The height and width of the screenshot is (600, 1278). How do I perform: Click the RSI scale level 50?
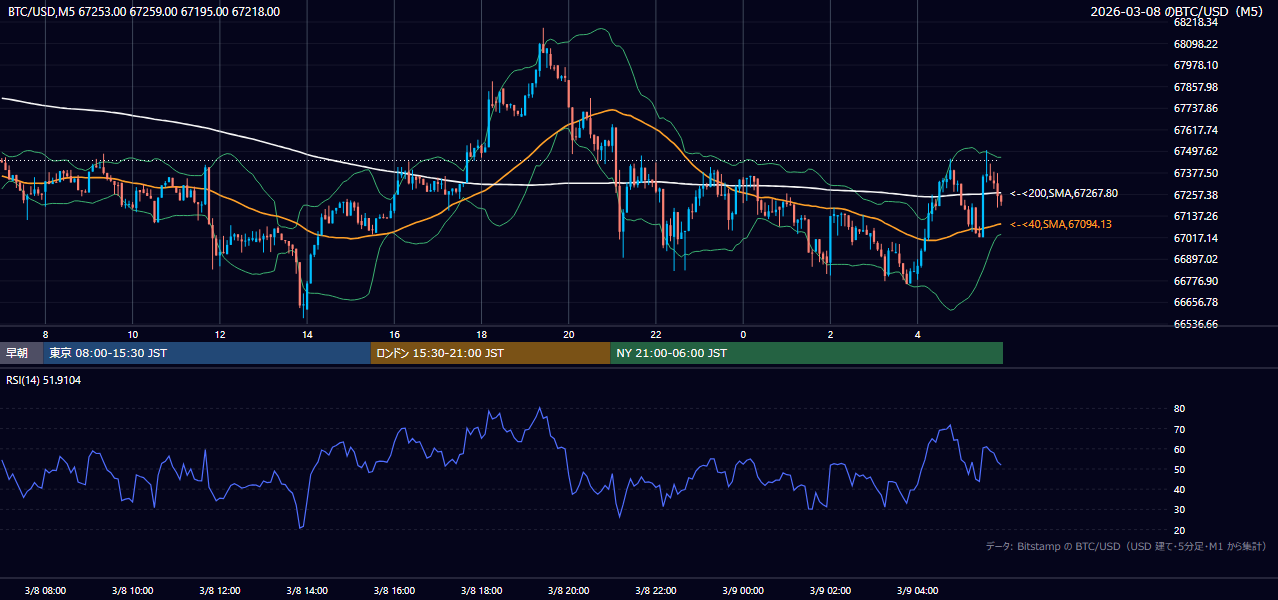1179,469
